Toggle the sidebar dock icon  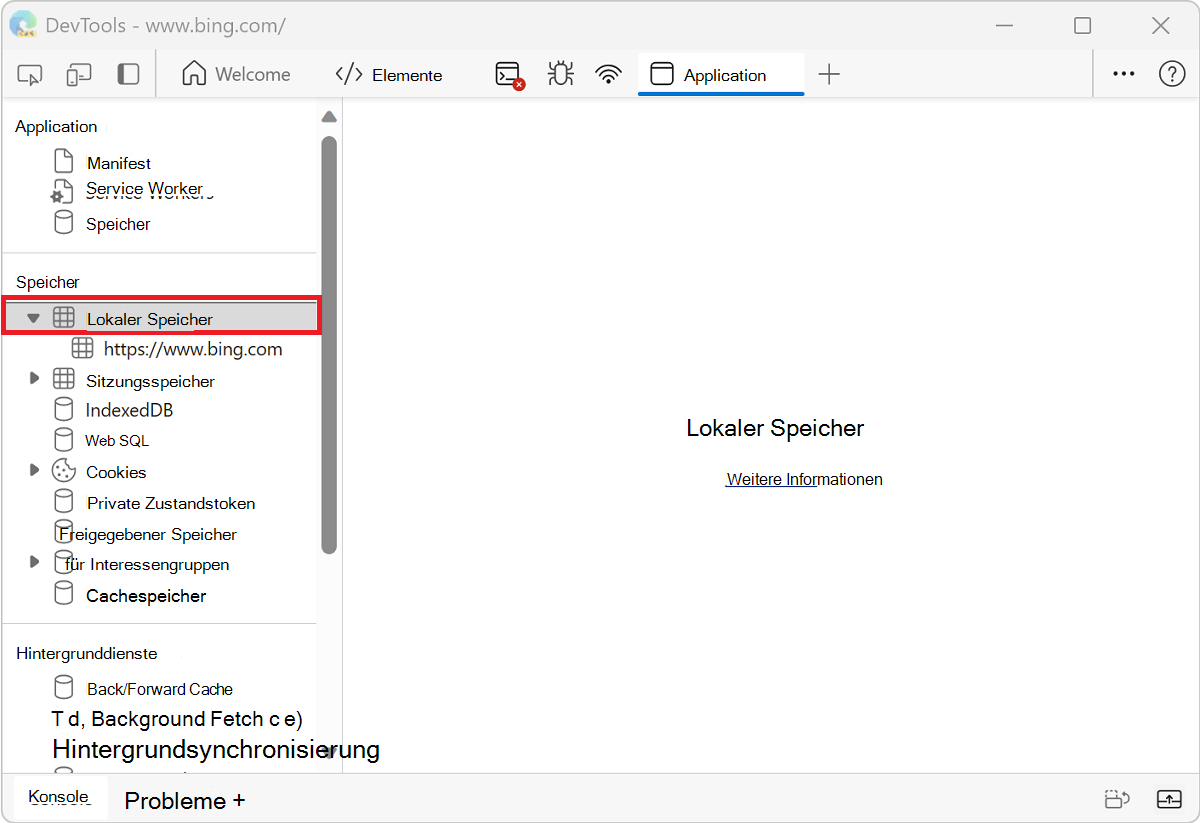128,74
